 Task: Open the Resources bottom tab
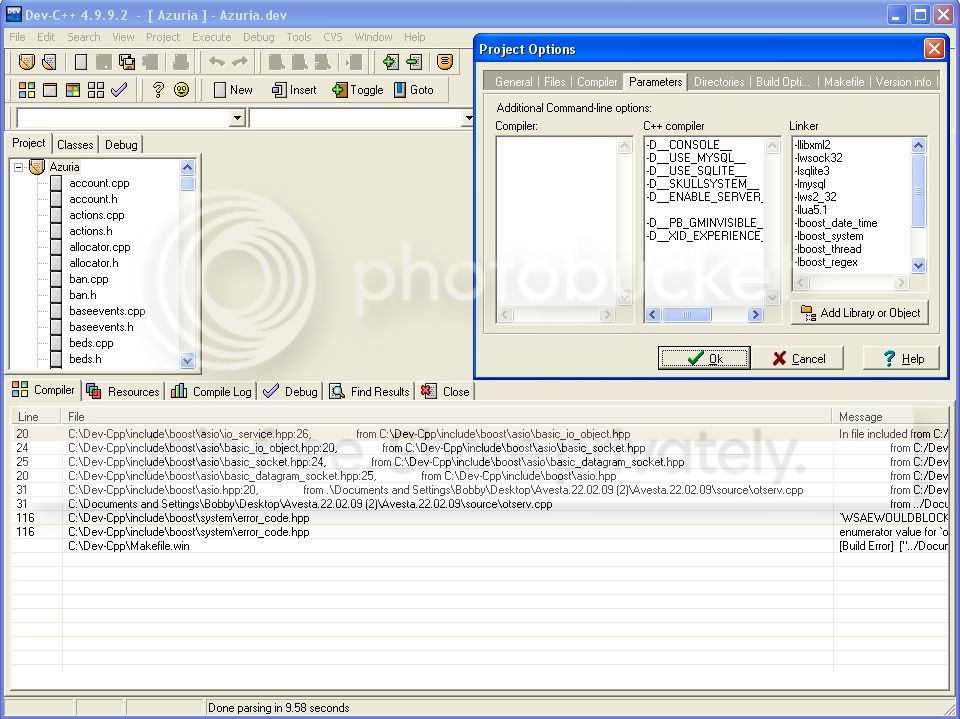tap(123, 391)
